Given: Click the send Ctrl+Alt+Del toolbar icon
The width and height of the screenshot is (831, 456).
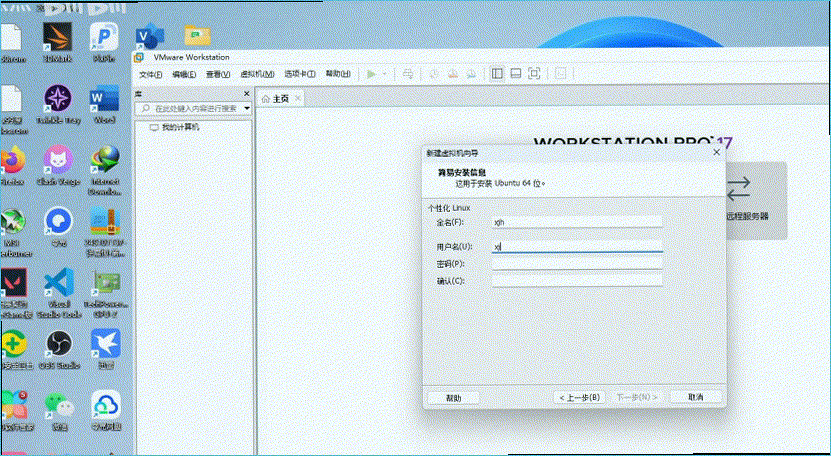Looking at the screenshot, I should 408,74.
